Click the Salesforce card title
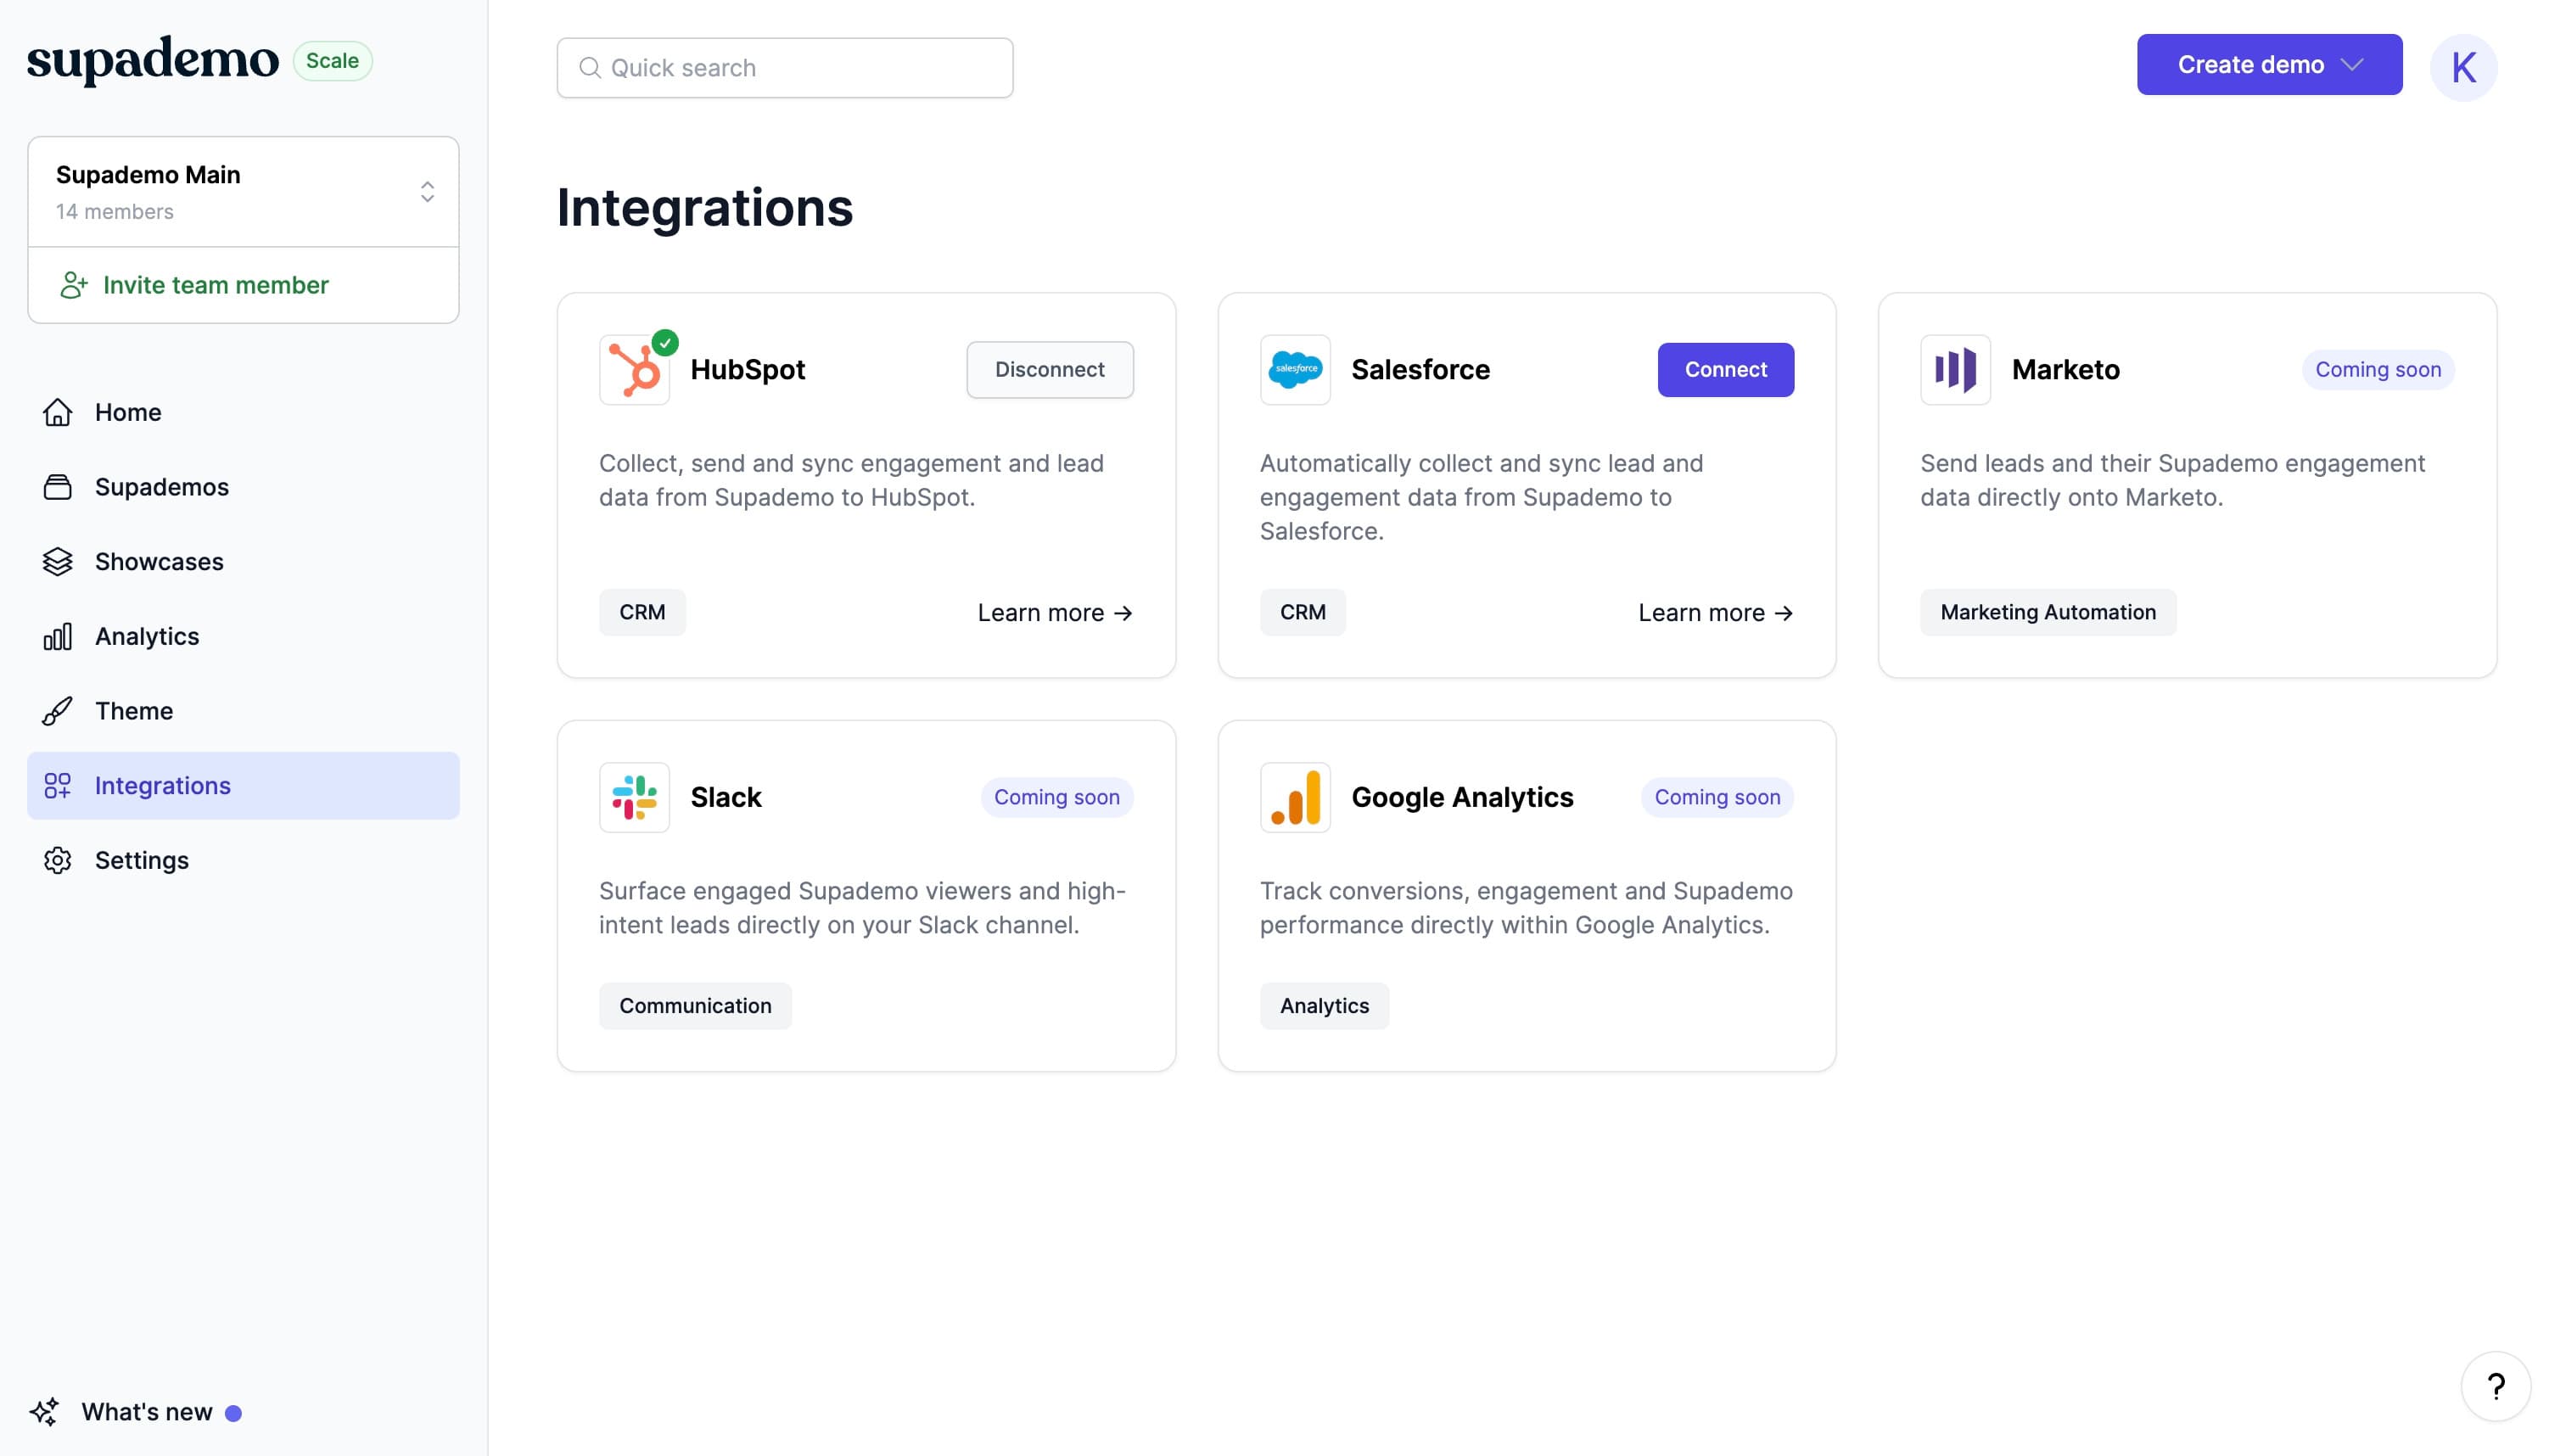Viewport: 2566px width, 1456px height. (x=1420, y=370)
